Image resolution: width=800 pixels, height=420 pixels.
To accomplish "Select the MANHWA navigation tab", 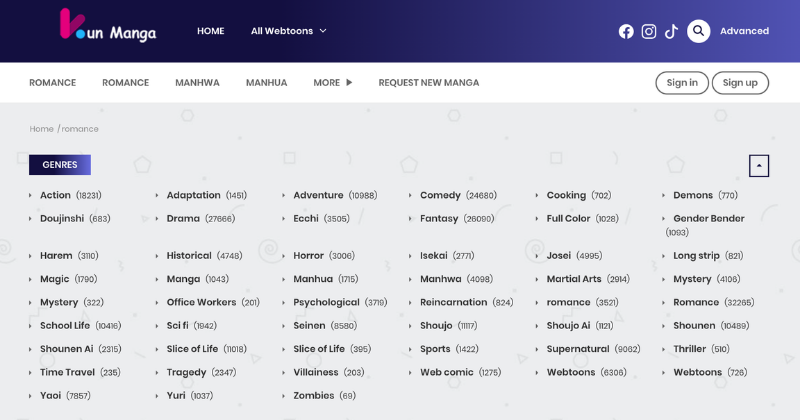I will (x=197, y=83).
